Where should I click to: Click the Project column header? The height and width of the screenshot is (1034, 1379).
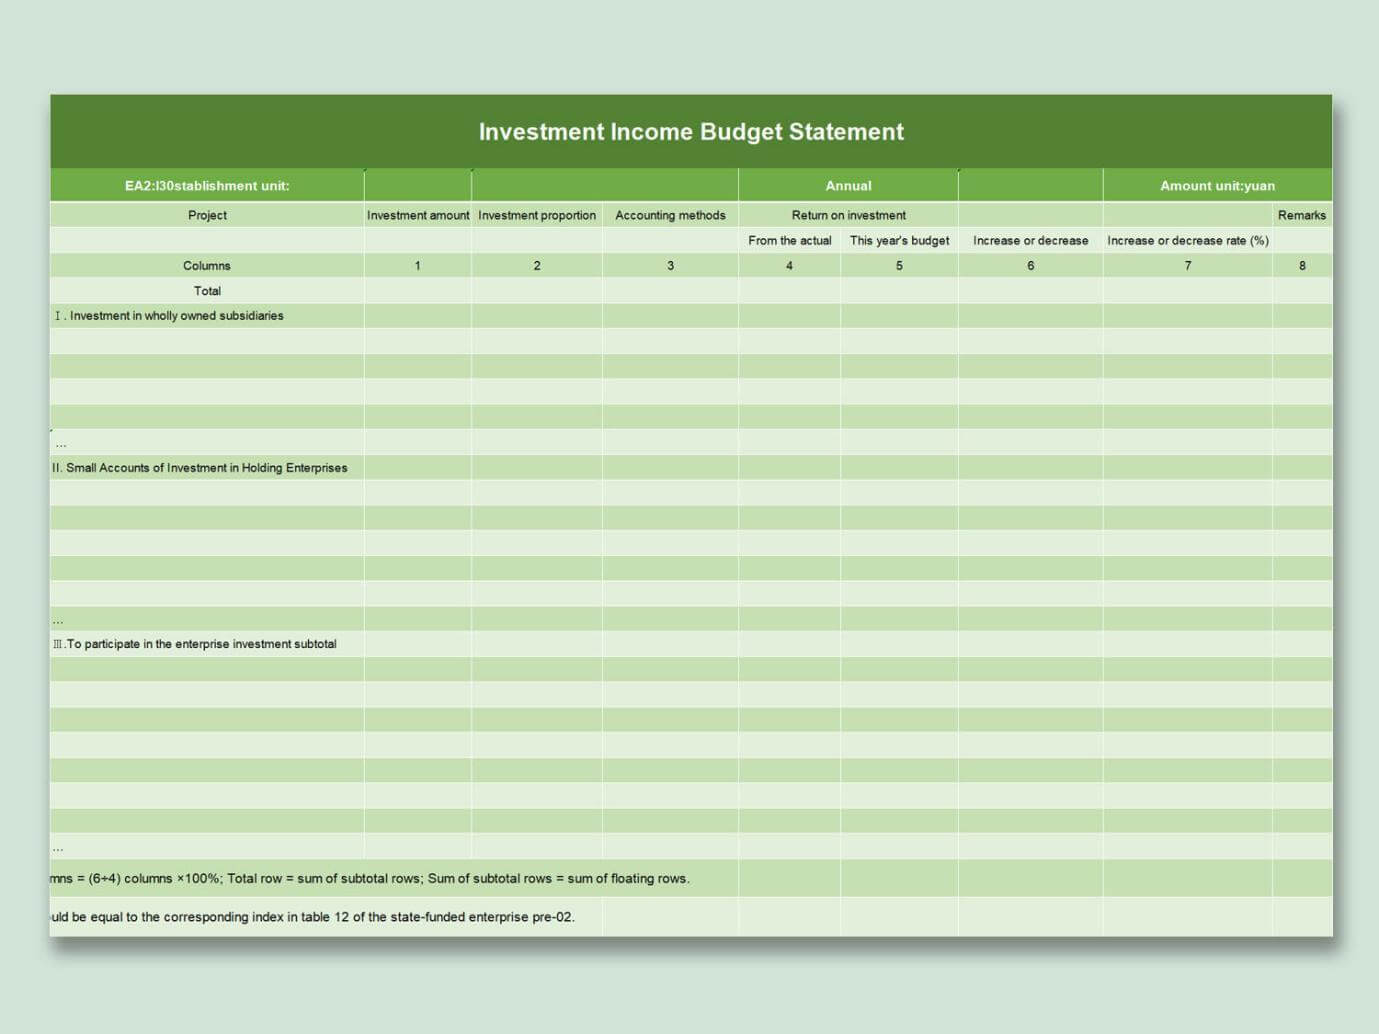tap(207, 215)
